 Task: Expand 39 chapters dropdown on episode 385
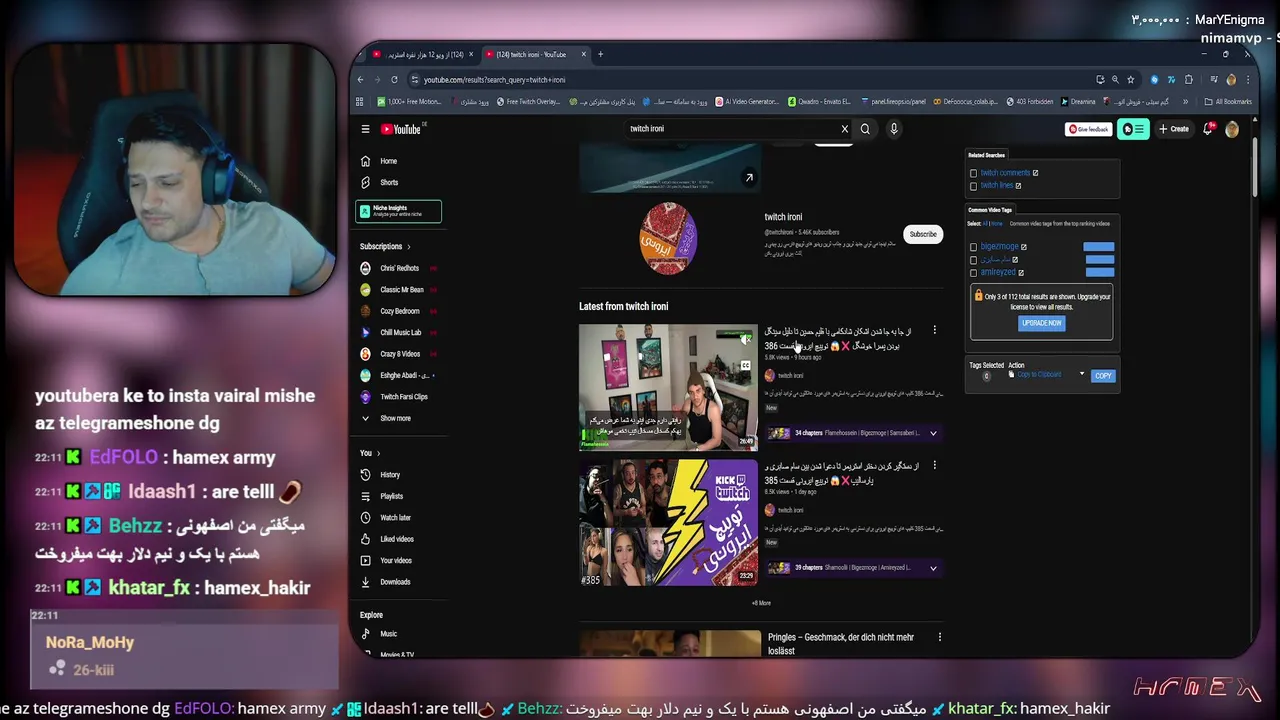pos(933,568)
